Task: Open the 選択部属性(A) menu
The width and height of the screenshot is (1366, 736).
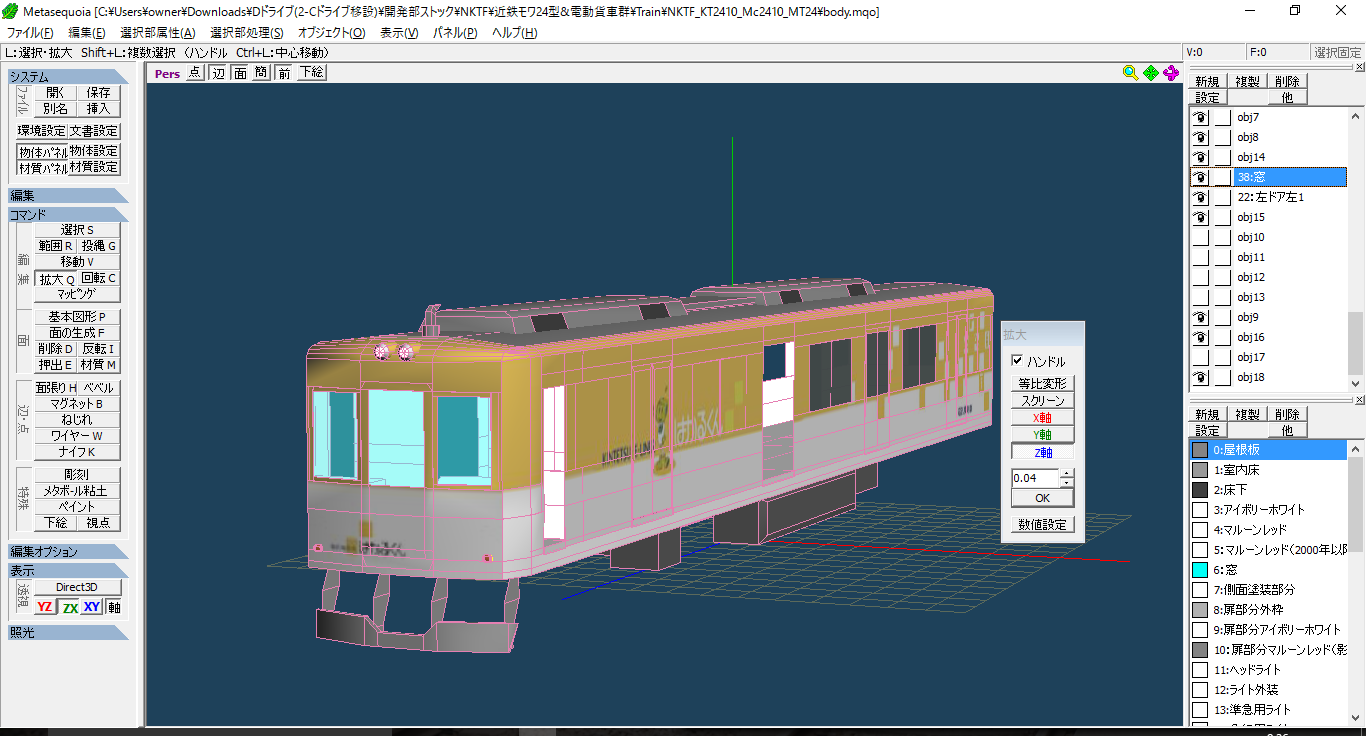Action: click(158, 33)
